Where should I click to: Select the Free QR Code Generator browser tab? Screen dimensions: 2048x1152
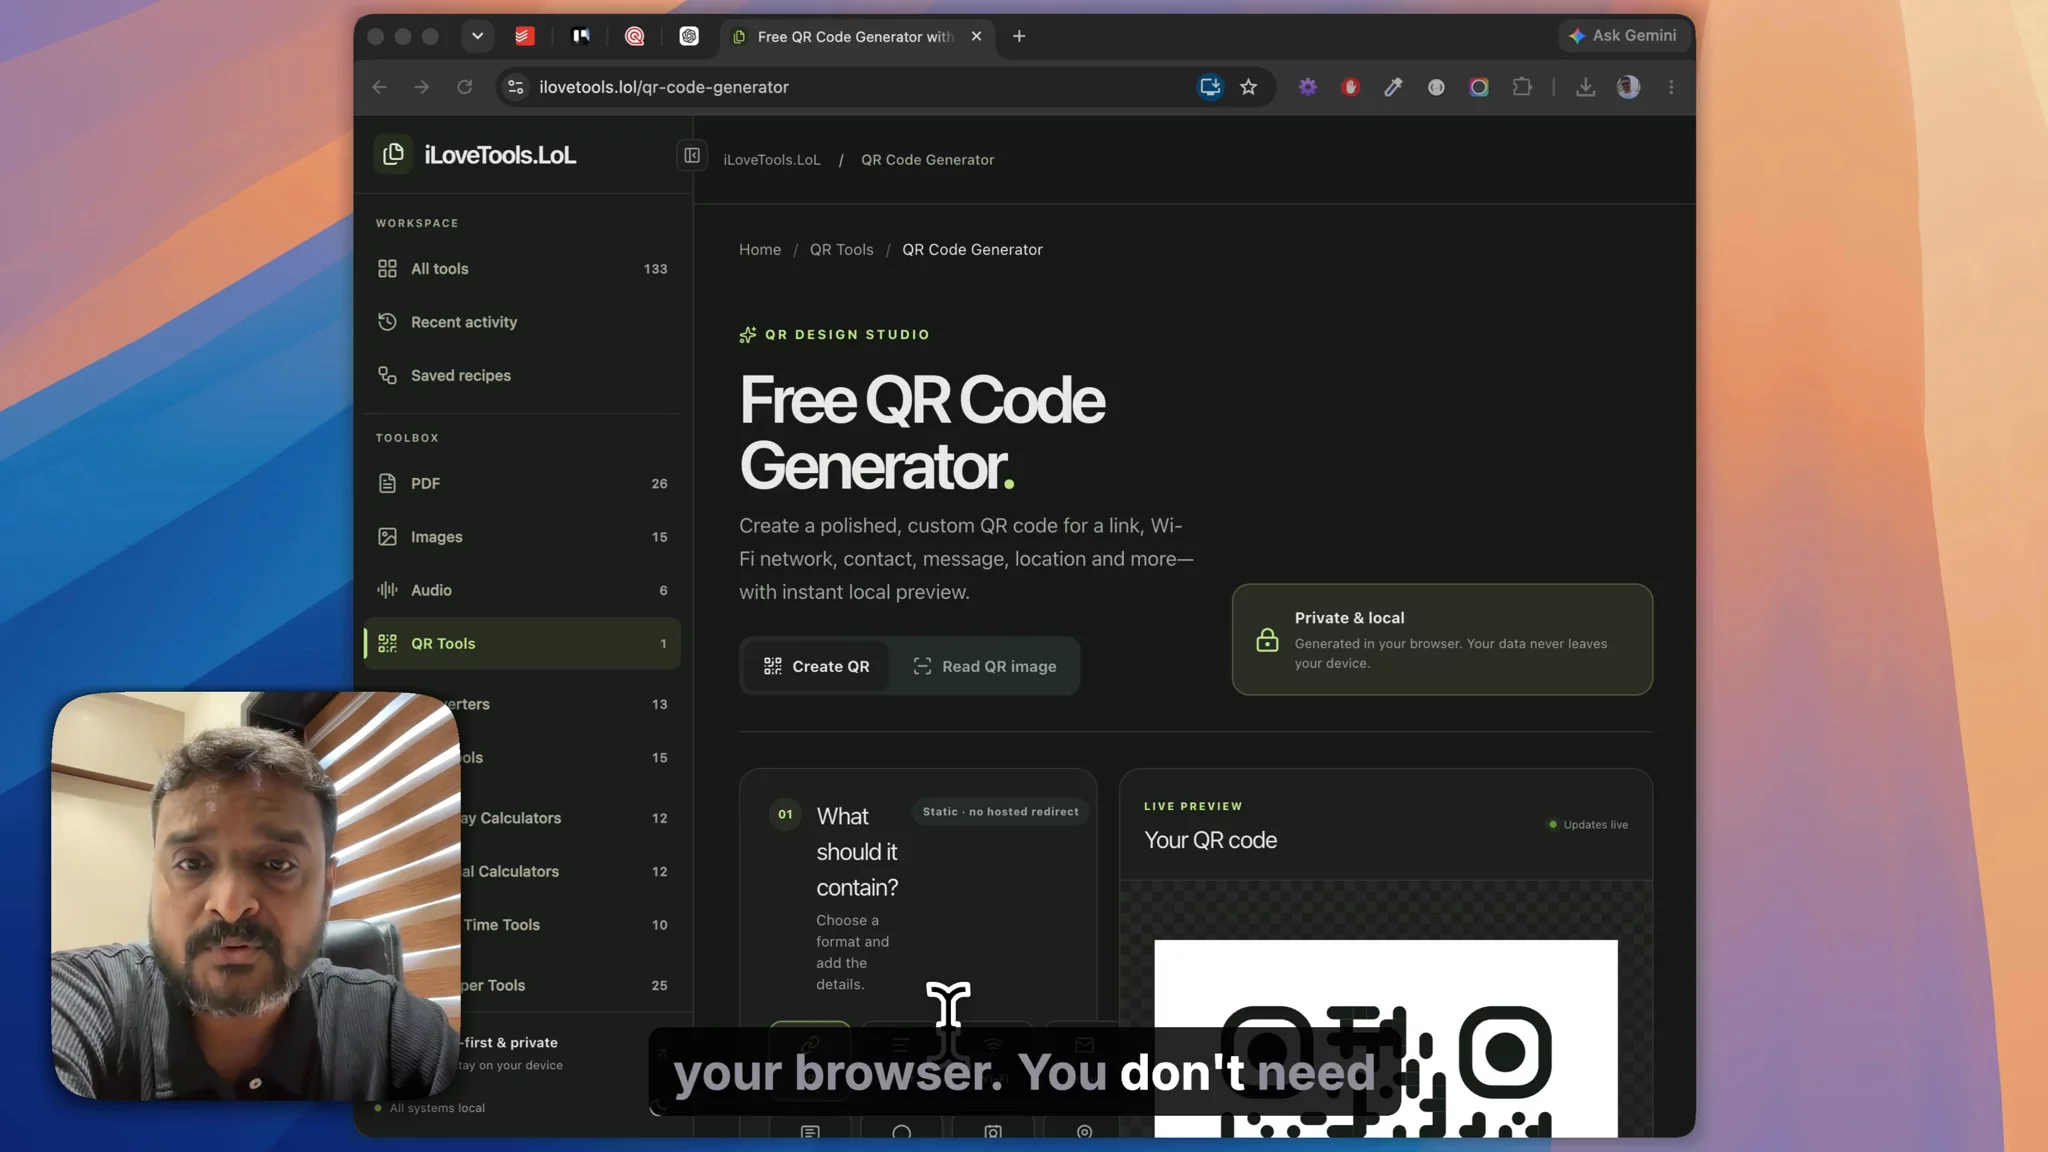(x=856, y=36)
